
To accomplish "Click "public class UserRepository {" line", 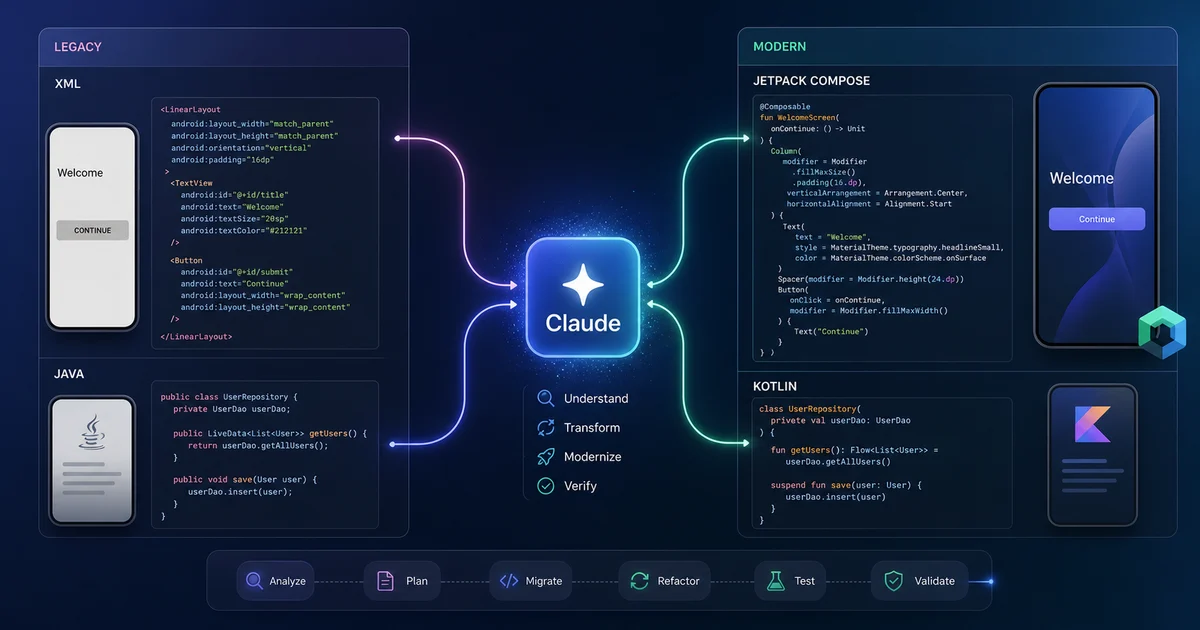I will pyautogui.click(x=229, y=397).
